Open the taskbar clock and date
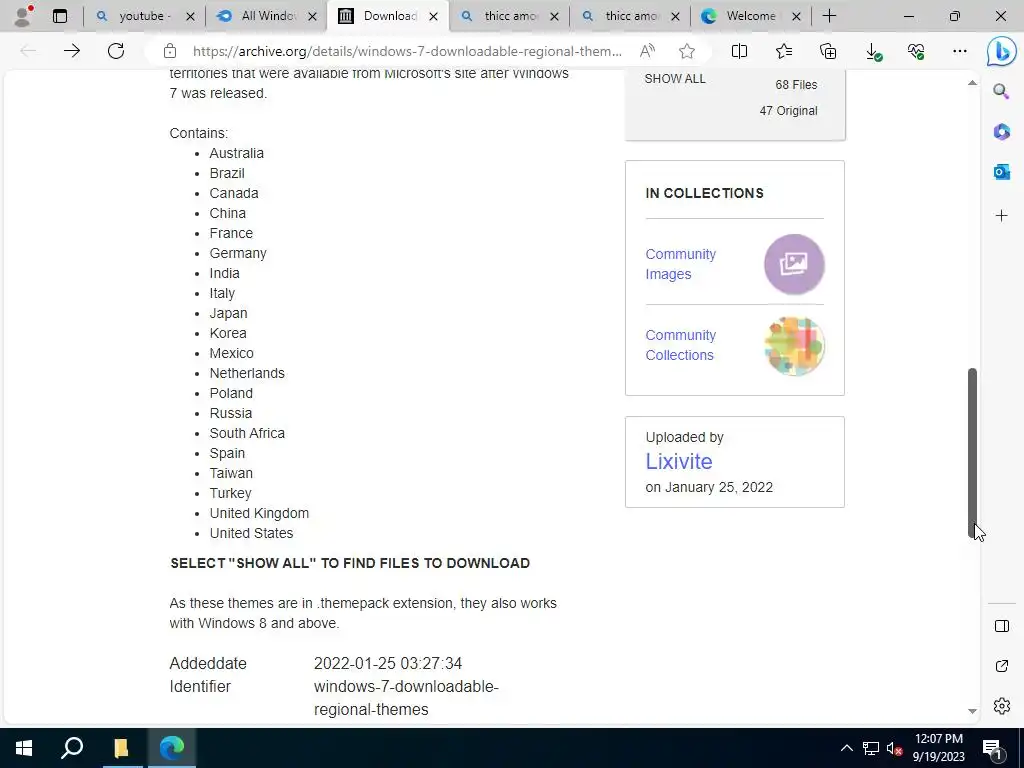1024x768 pixels. point(938,748)
